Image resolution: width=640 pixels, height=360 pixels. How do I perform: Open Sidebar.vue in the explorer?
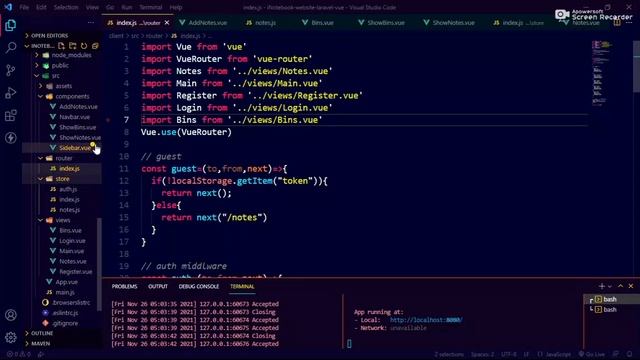pos(75,148)
